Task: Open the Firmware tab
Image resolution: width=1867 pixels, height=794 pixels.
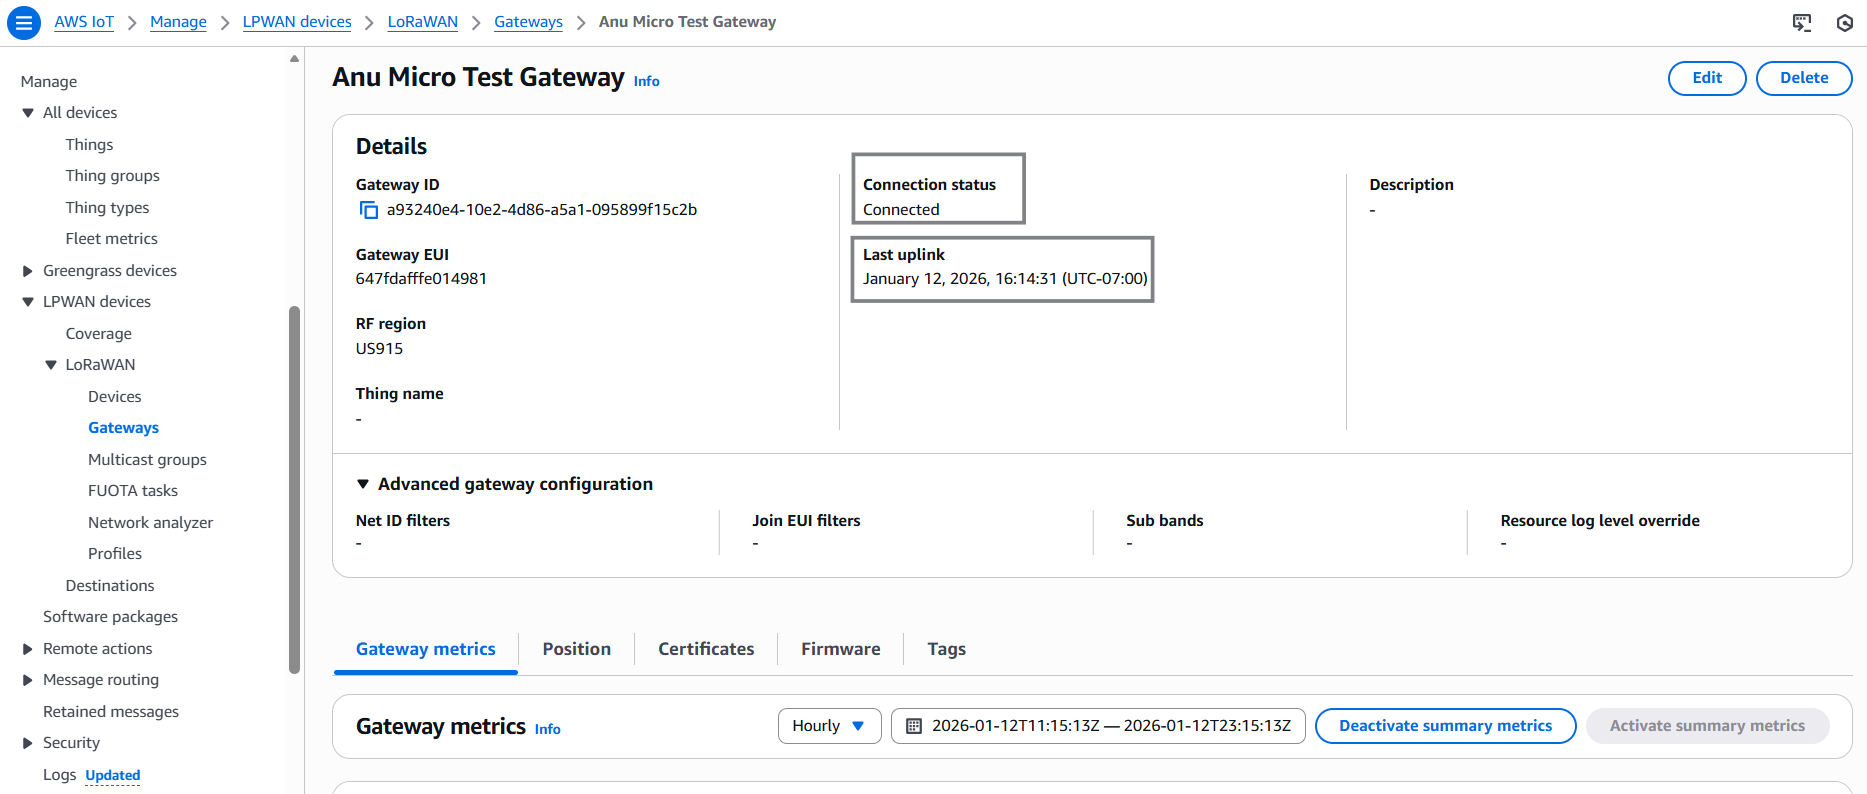Action: [x=841, y=649]
